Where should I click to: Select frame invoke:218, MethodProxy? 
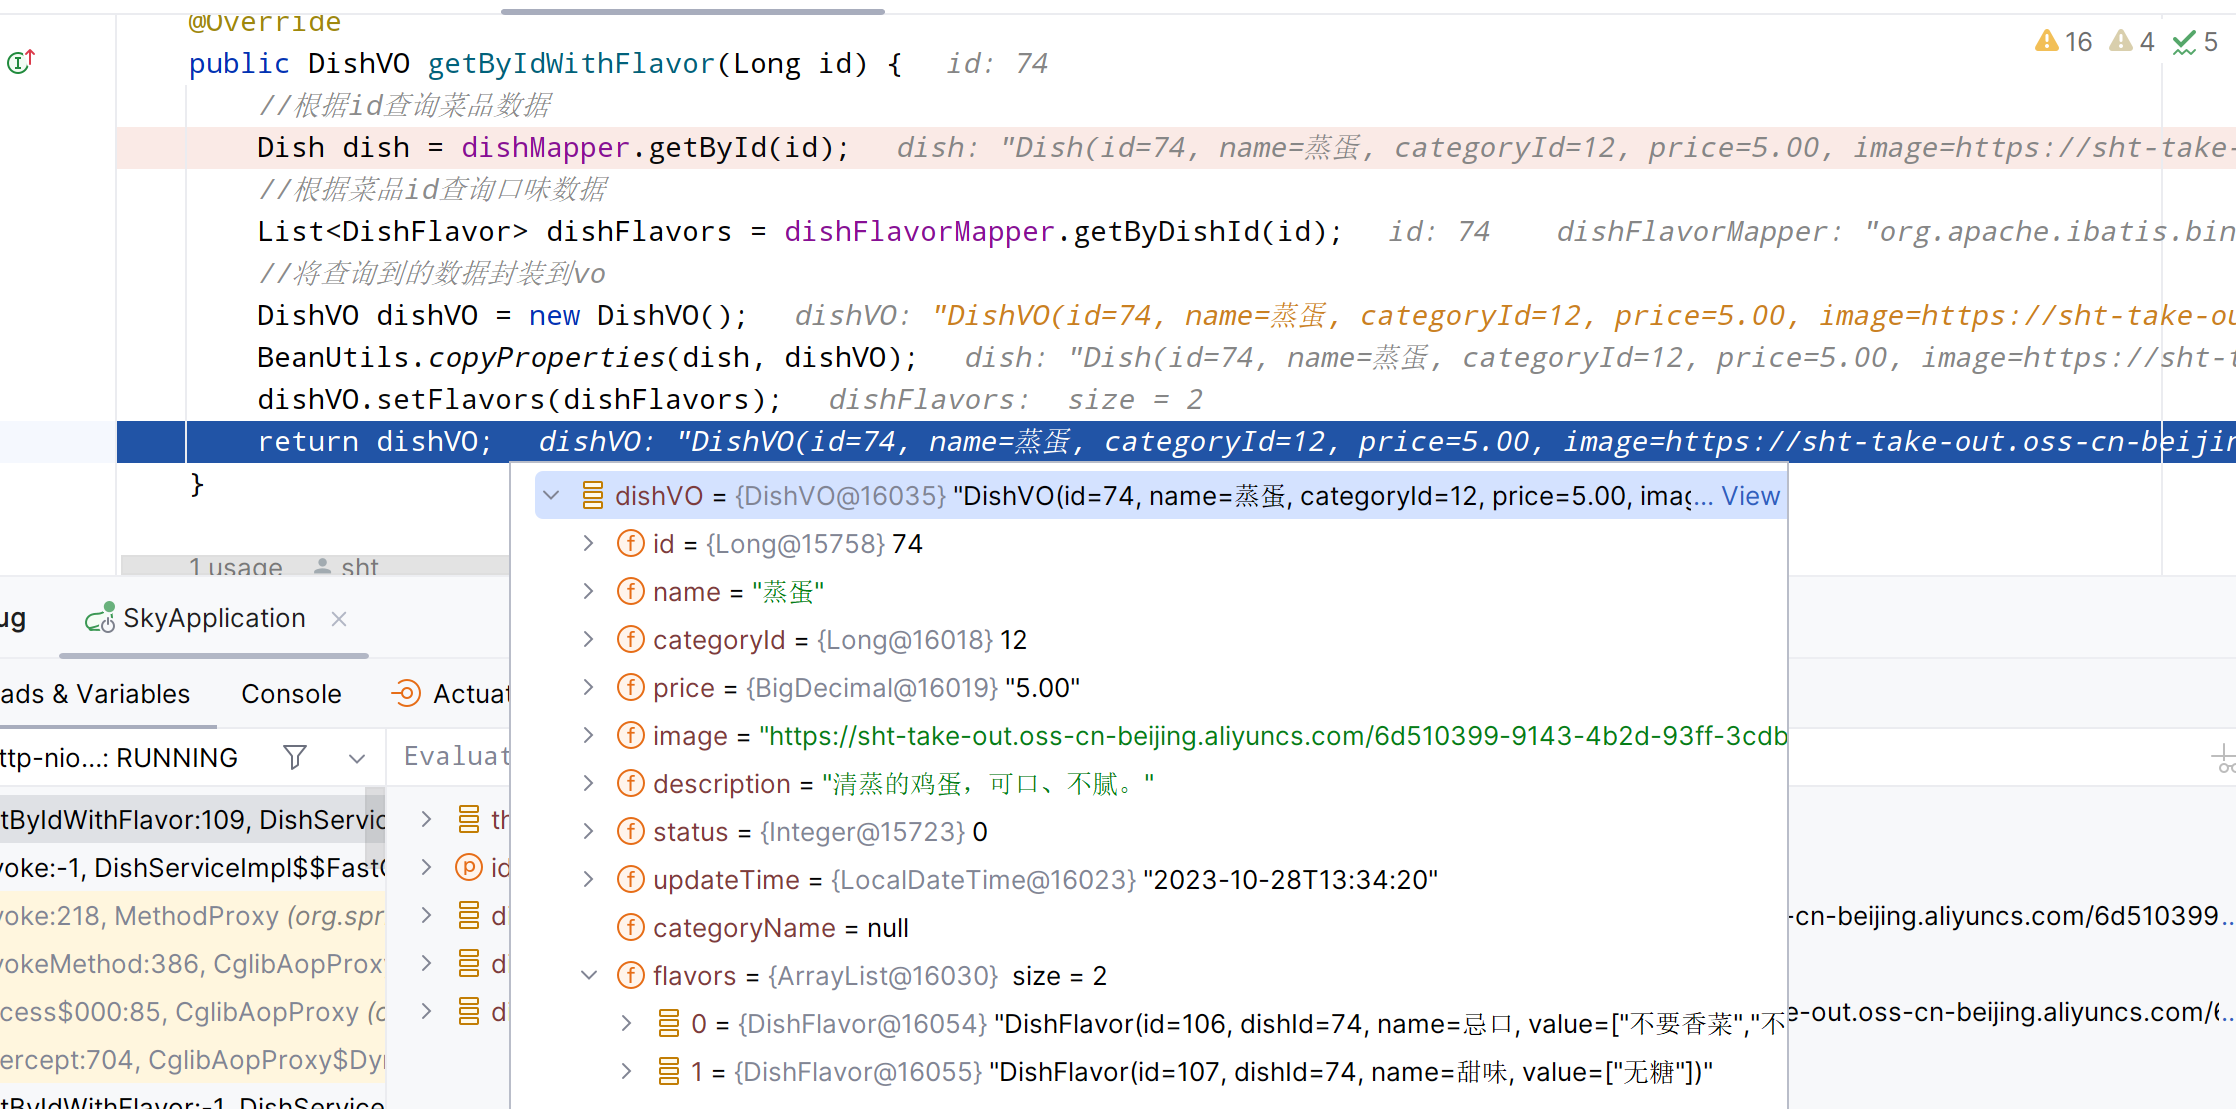(192, 916)
